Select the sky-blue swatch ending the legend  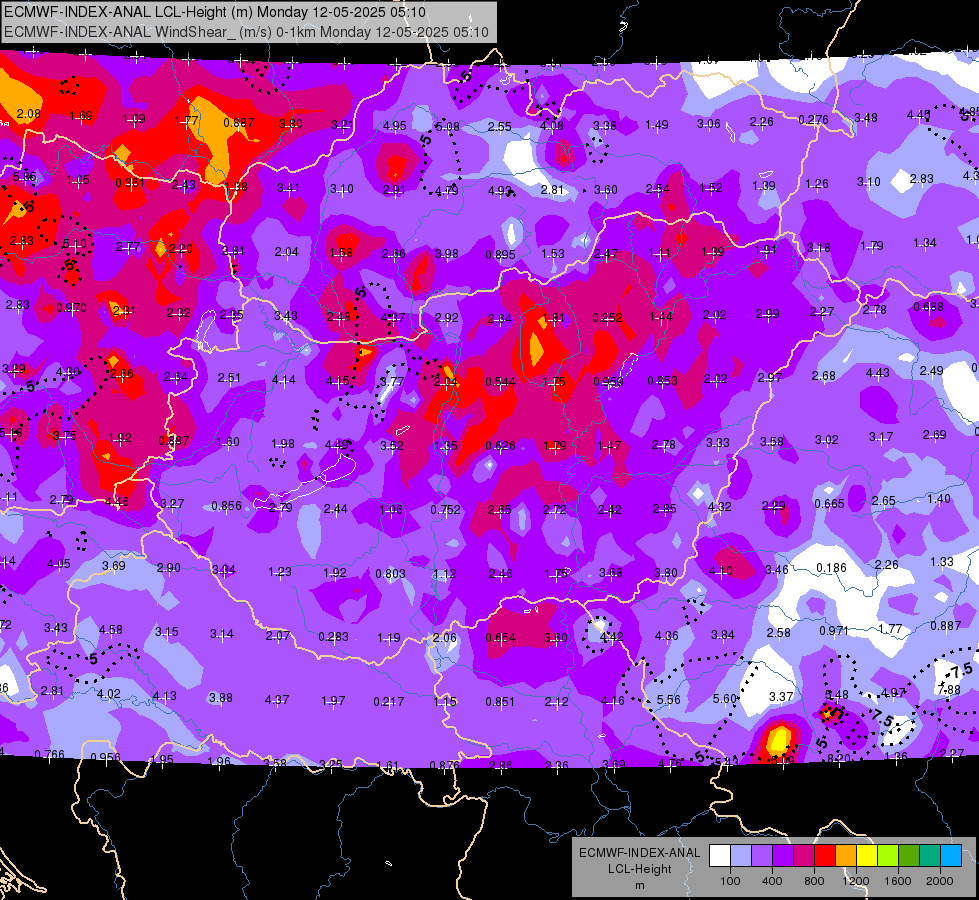click(x=951, y=856)
